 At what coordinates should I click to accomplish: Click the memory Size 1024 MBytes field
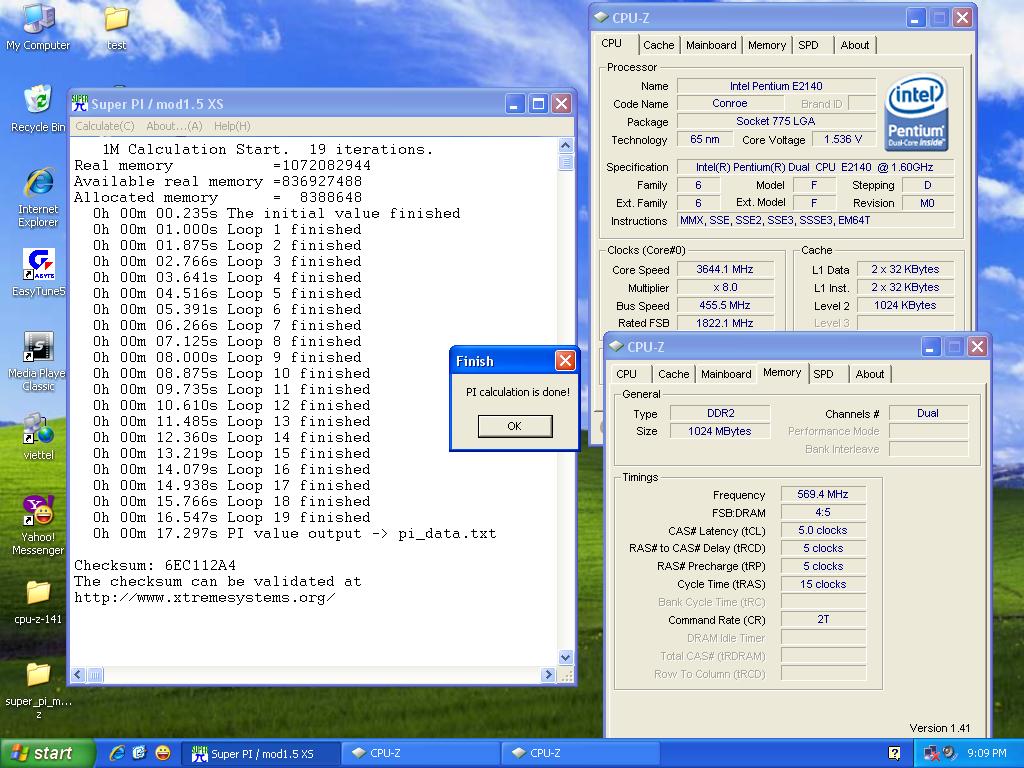pos(720,431)
